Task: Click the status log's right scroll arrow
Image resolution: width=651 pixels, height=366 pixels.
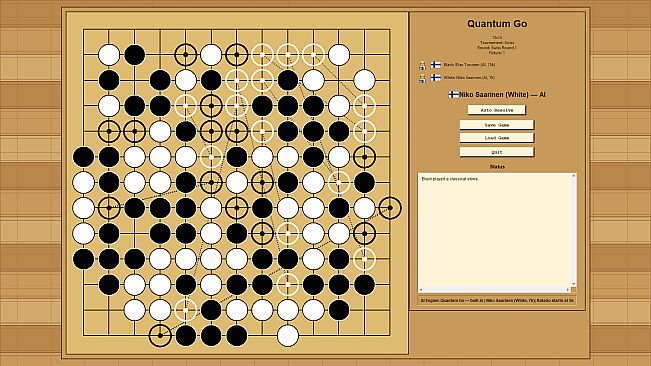Action: (568, 290)
